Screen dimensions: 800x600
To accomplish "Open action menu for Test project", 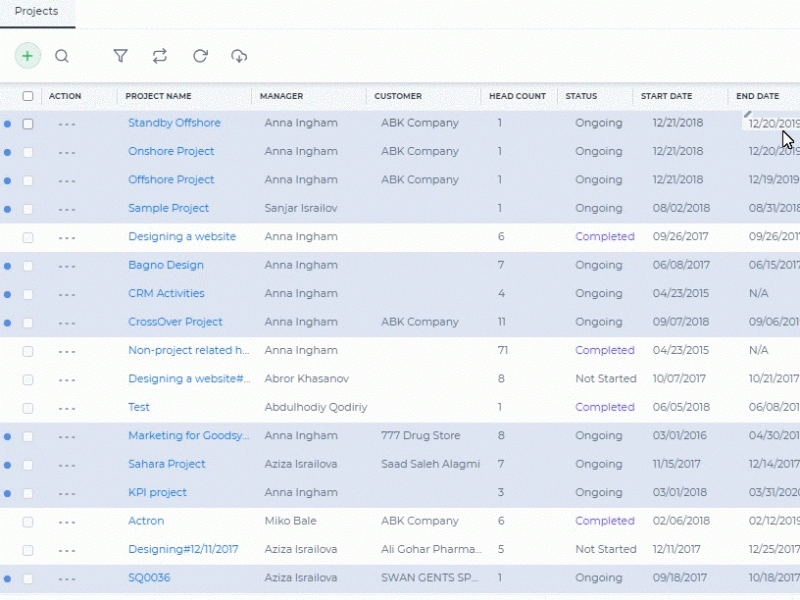I will tap(67, 409).
